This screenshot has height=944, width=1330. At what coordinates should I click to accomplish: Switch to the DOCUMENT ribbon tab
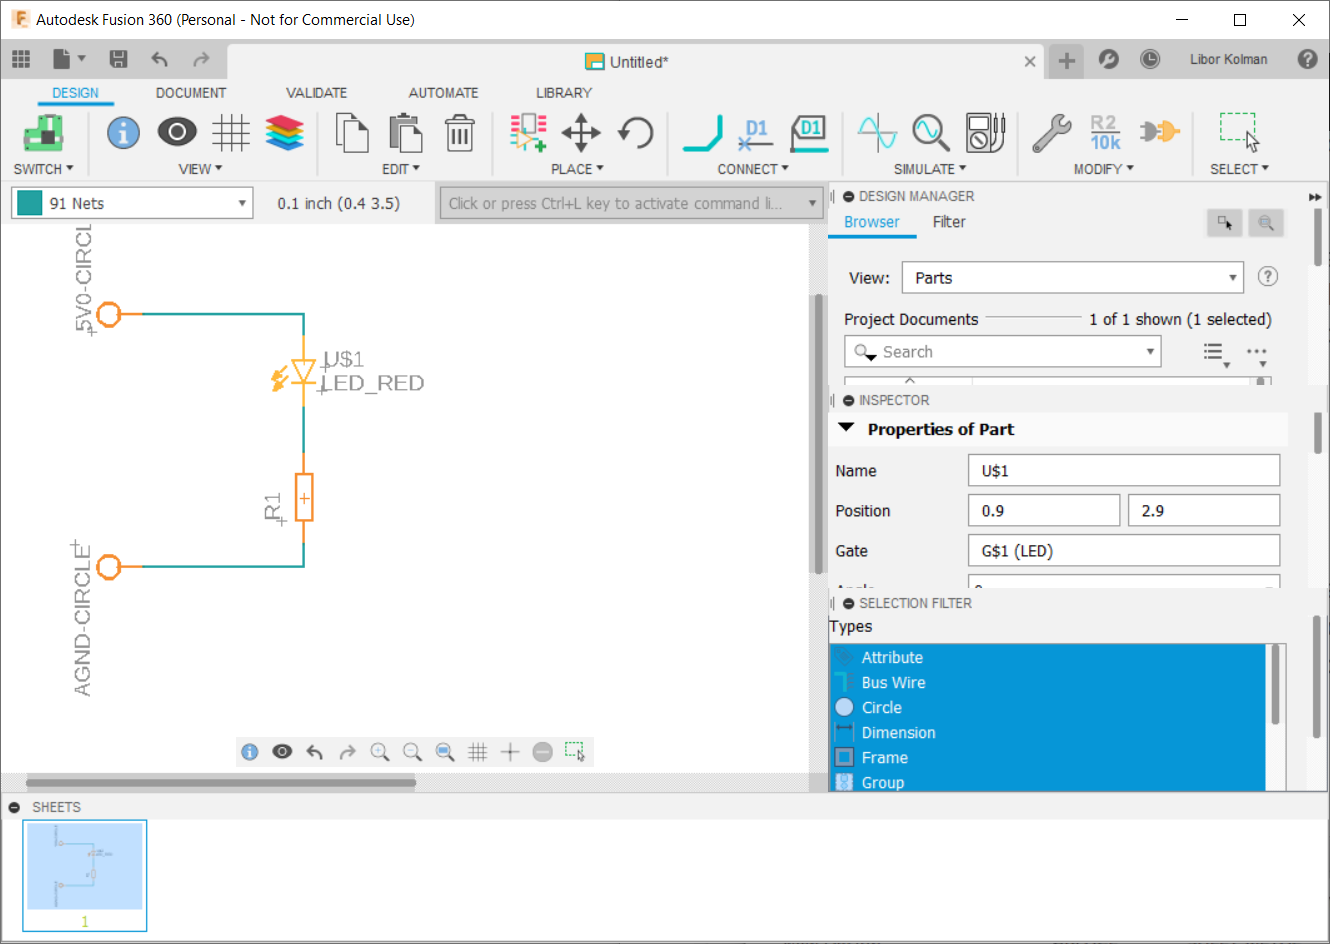tap(191, 93)
